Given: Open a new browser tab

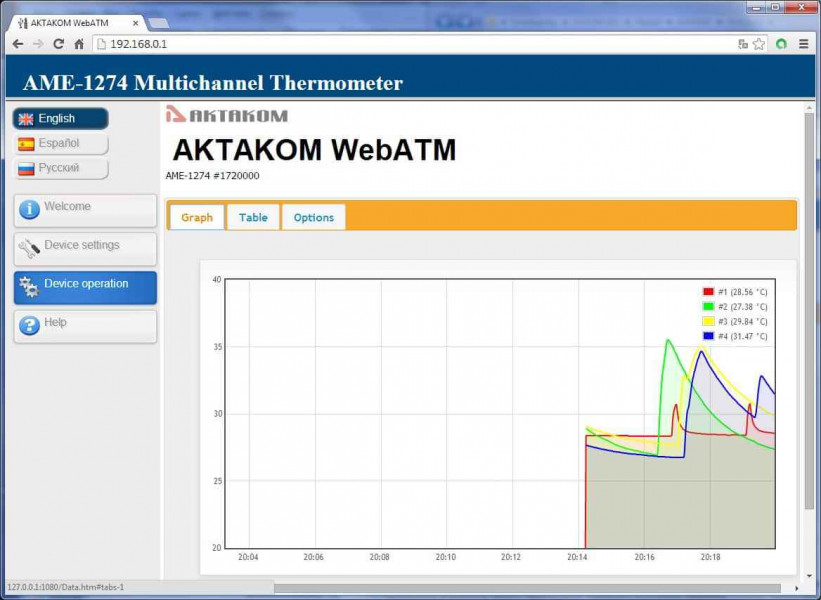Looking at the screenshot, I should pyautogui.click(x=158, y=23).
